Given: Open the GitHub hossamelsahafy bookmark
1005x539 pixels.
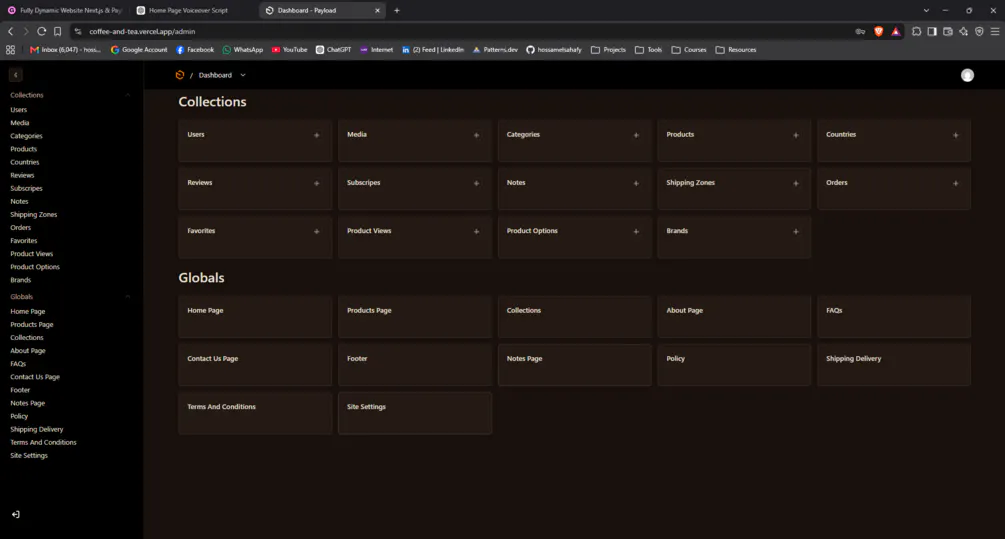Looking at the screenshot, I should (554, 50).
